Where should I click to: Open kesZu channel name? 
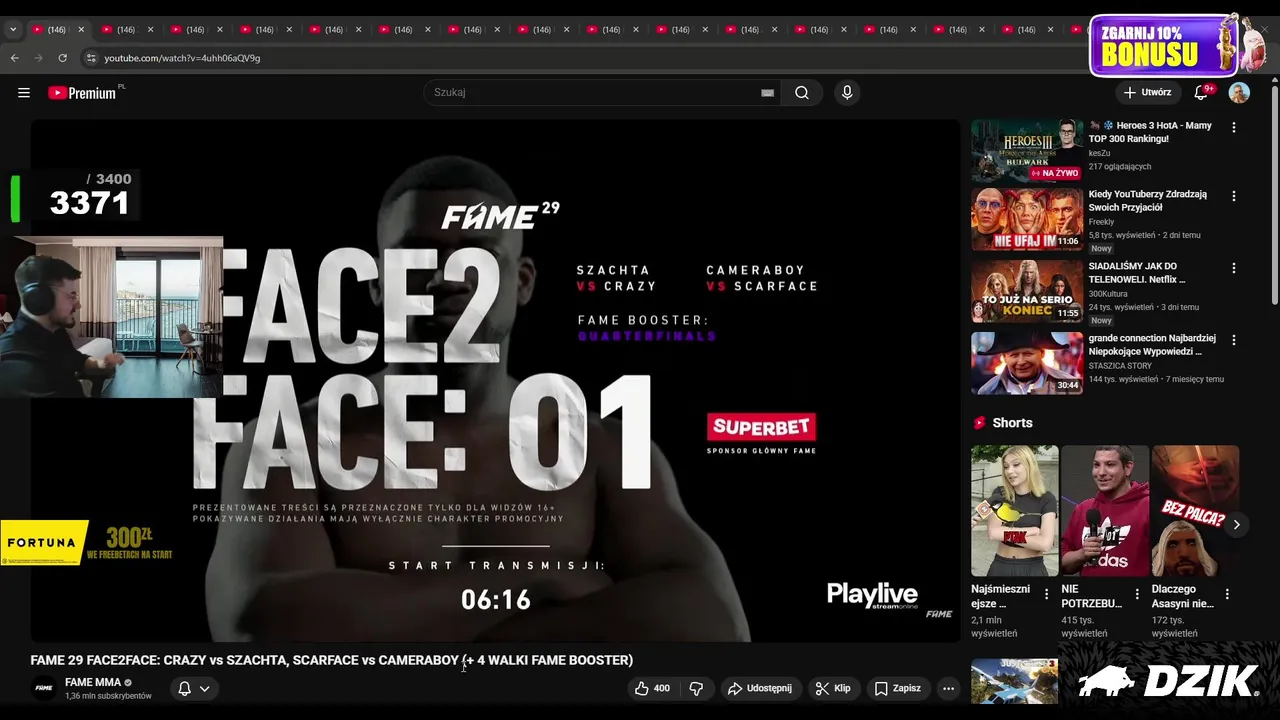[1099, 153]
